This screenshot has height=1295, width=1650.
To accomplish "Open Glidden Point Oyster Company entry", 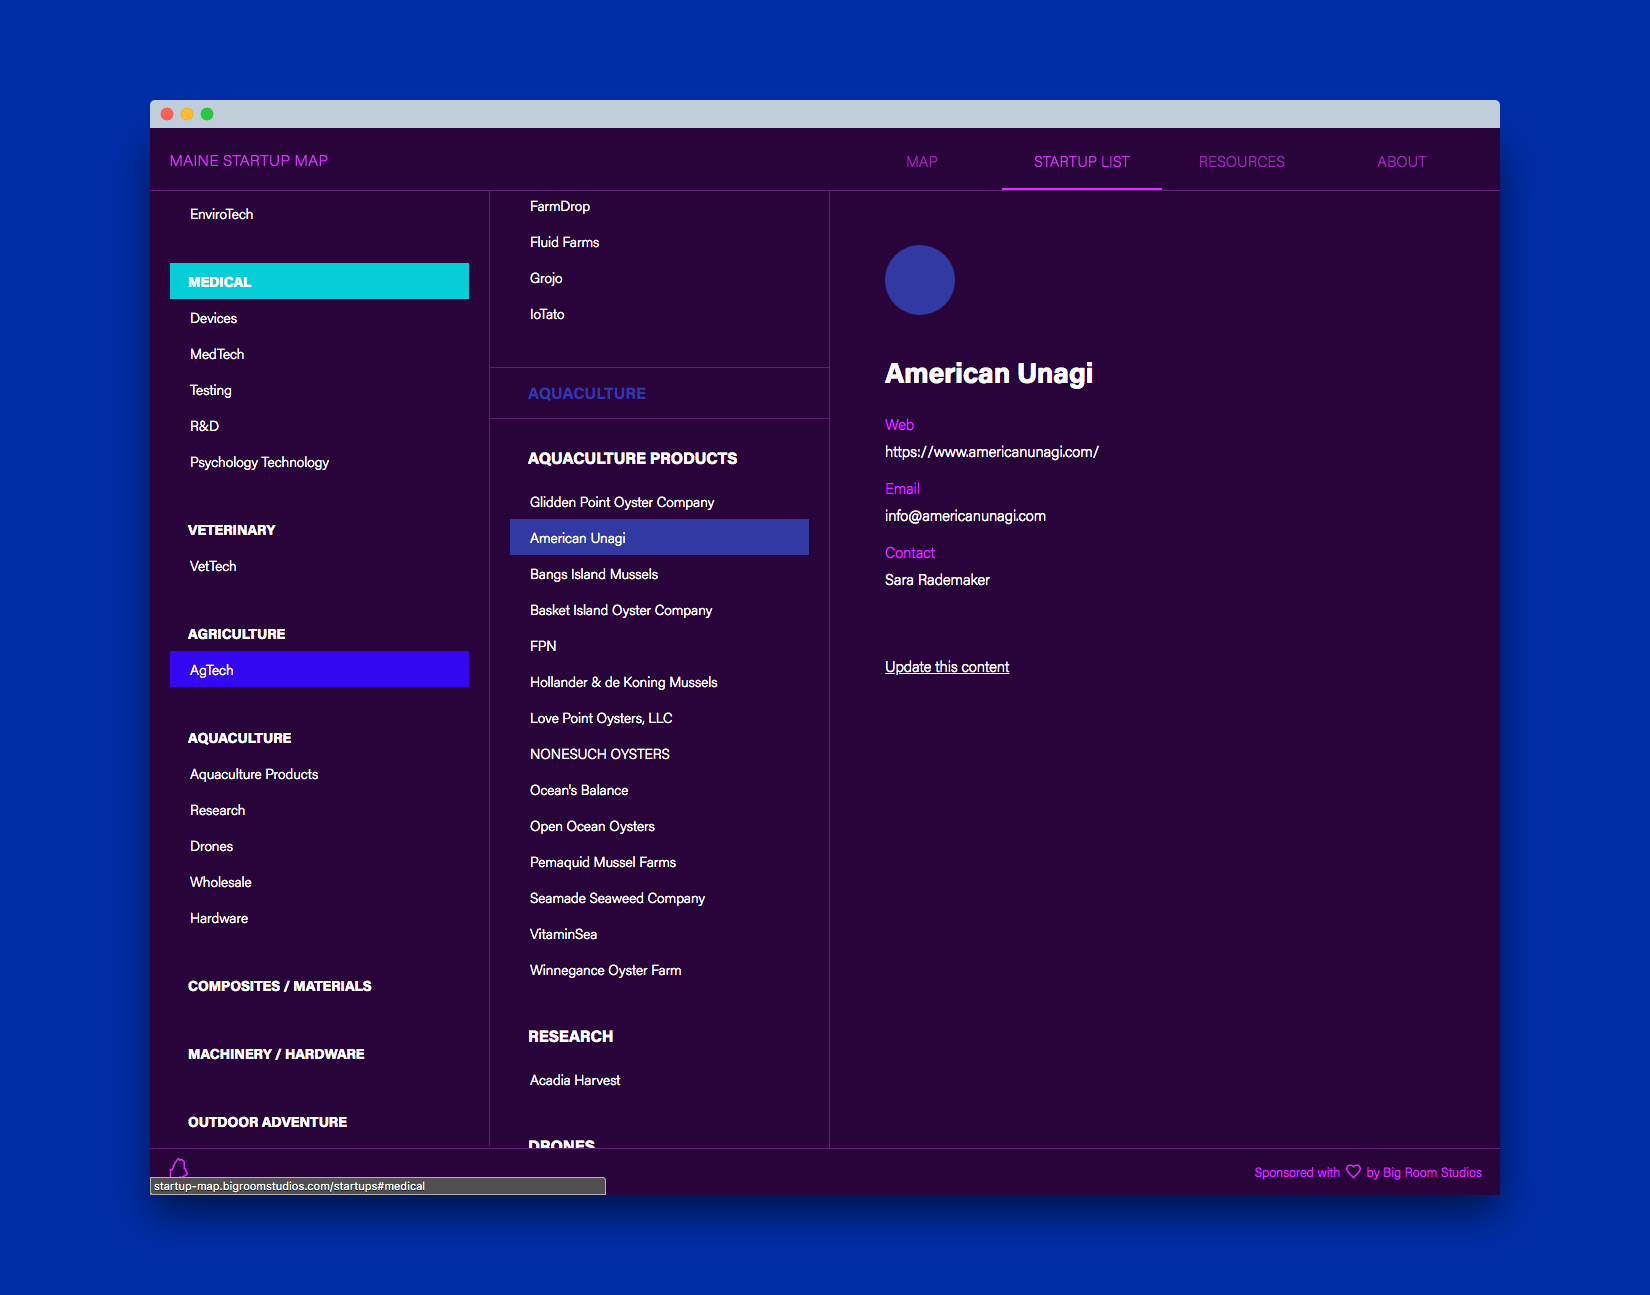I will (x=622, y=502).
